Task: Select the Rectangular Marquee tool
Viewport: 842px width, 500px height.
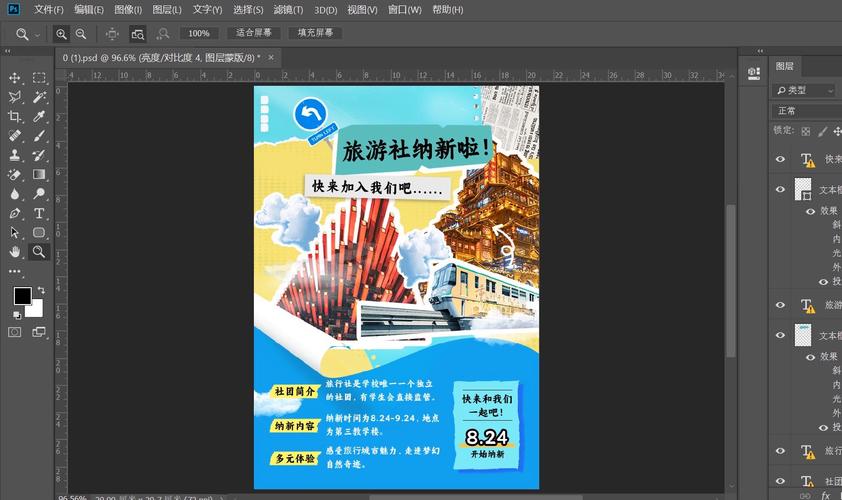Action: pyautogui.click(x=39, y=78)
